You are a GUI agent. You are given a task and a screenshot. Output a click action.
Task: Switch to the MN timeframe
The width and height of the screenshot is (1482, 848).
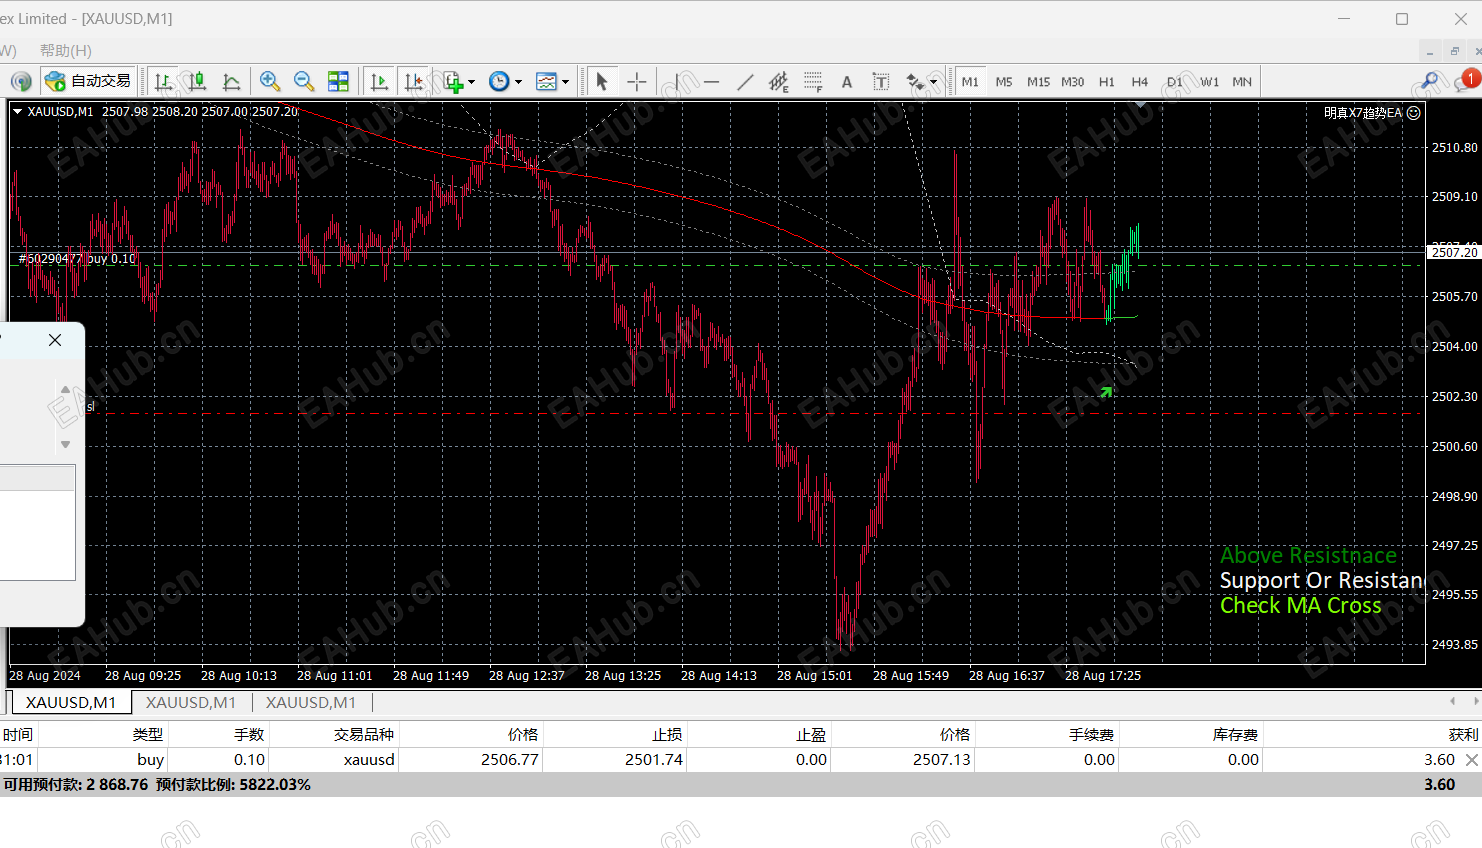(x=1242, y=82)
